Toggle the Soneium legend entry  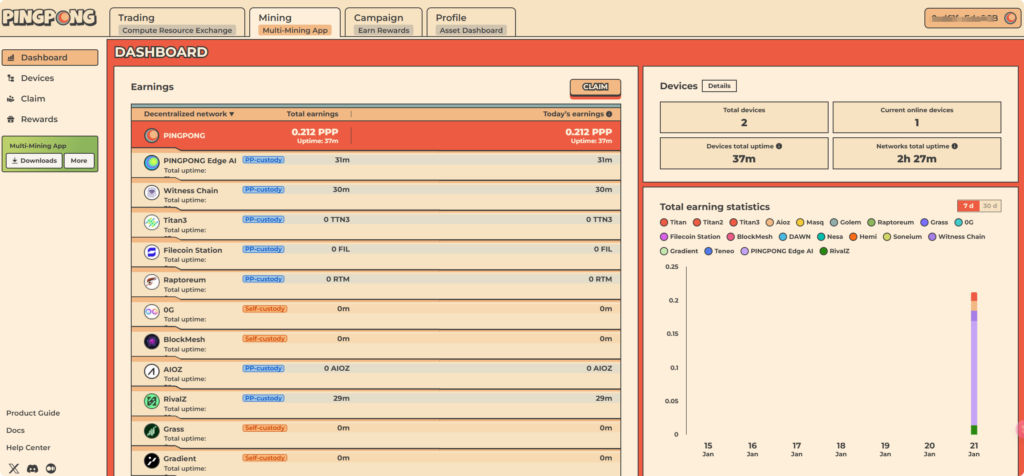click(x=903, y=237)
